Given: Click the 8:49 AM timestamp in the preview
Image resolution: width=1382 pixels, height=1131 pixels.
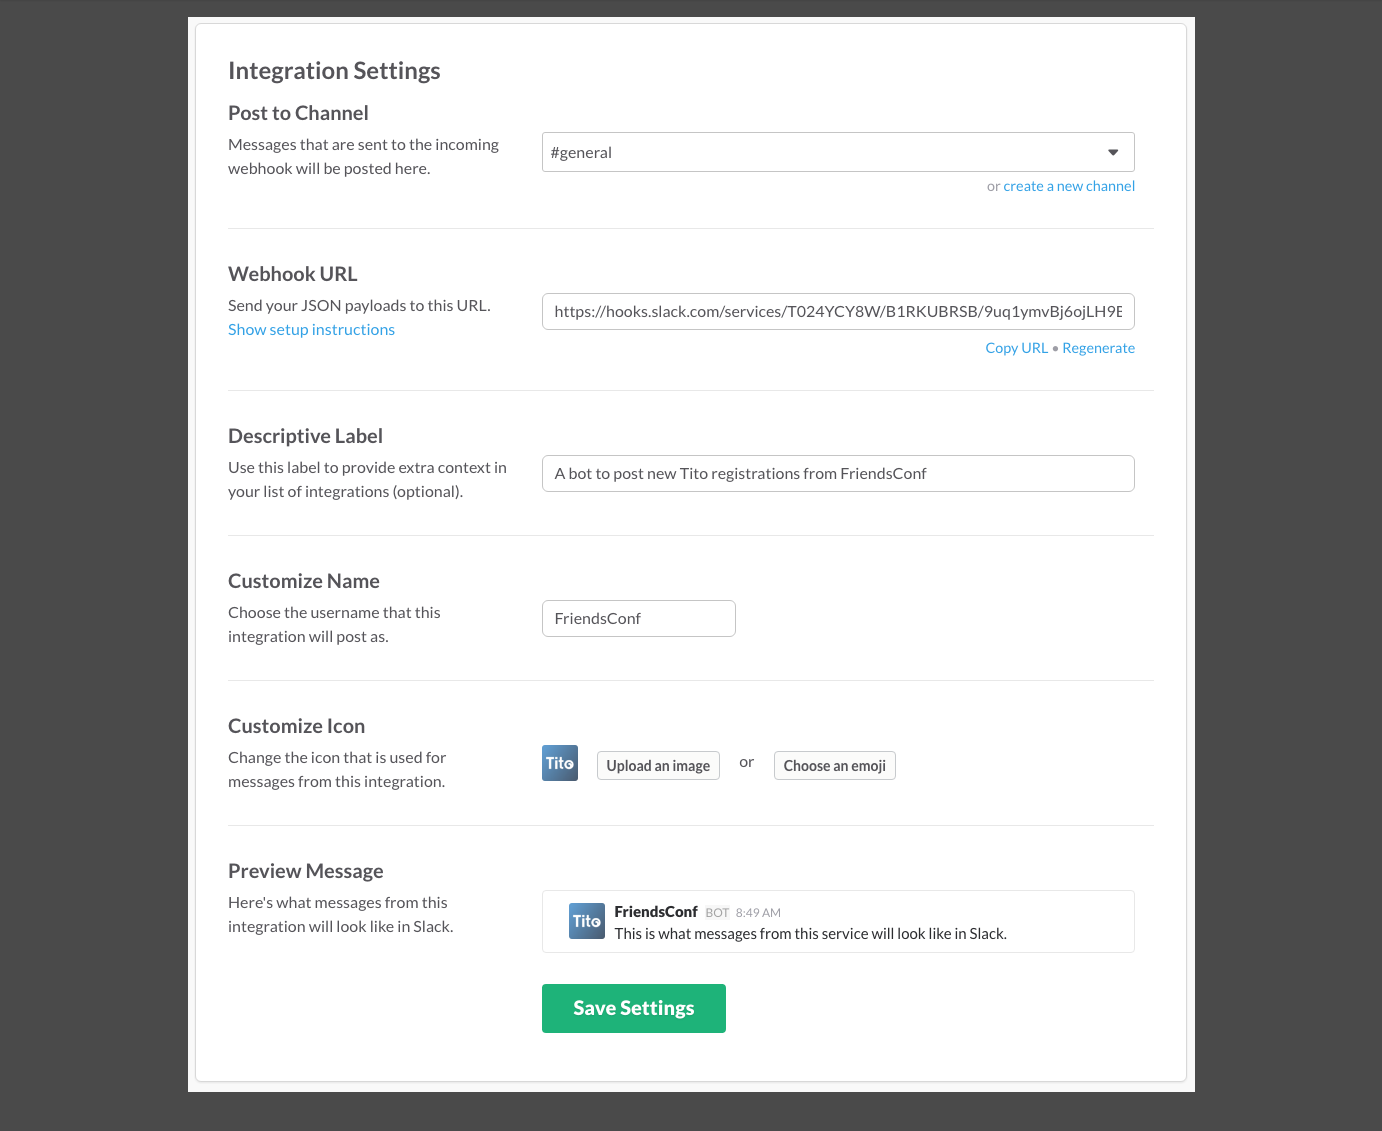Looking at the screenshot, I should [758, 913].
